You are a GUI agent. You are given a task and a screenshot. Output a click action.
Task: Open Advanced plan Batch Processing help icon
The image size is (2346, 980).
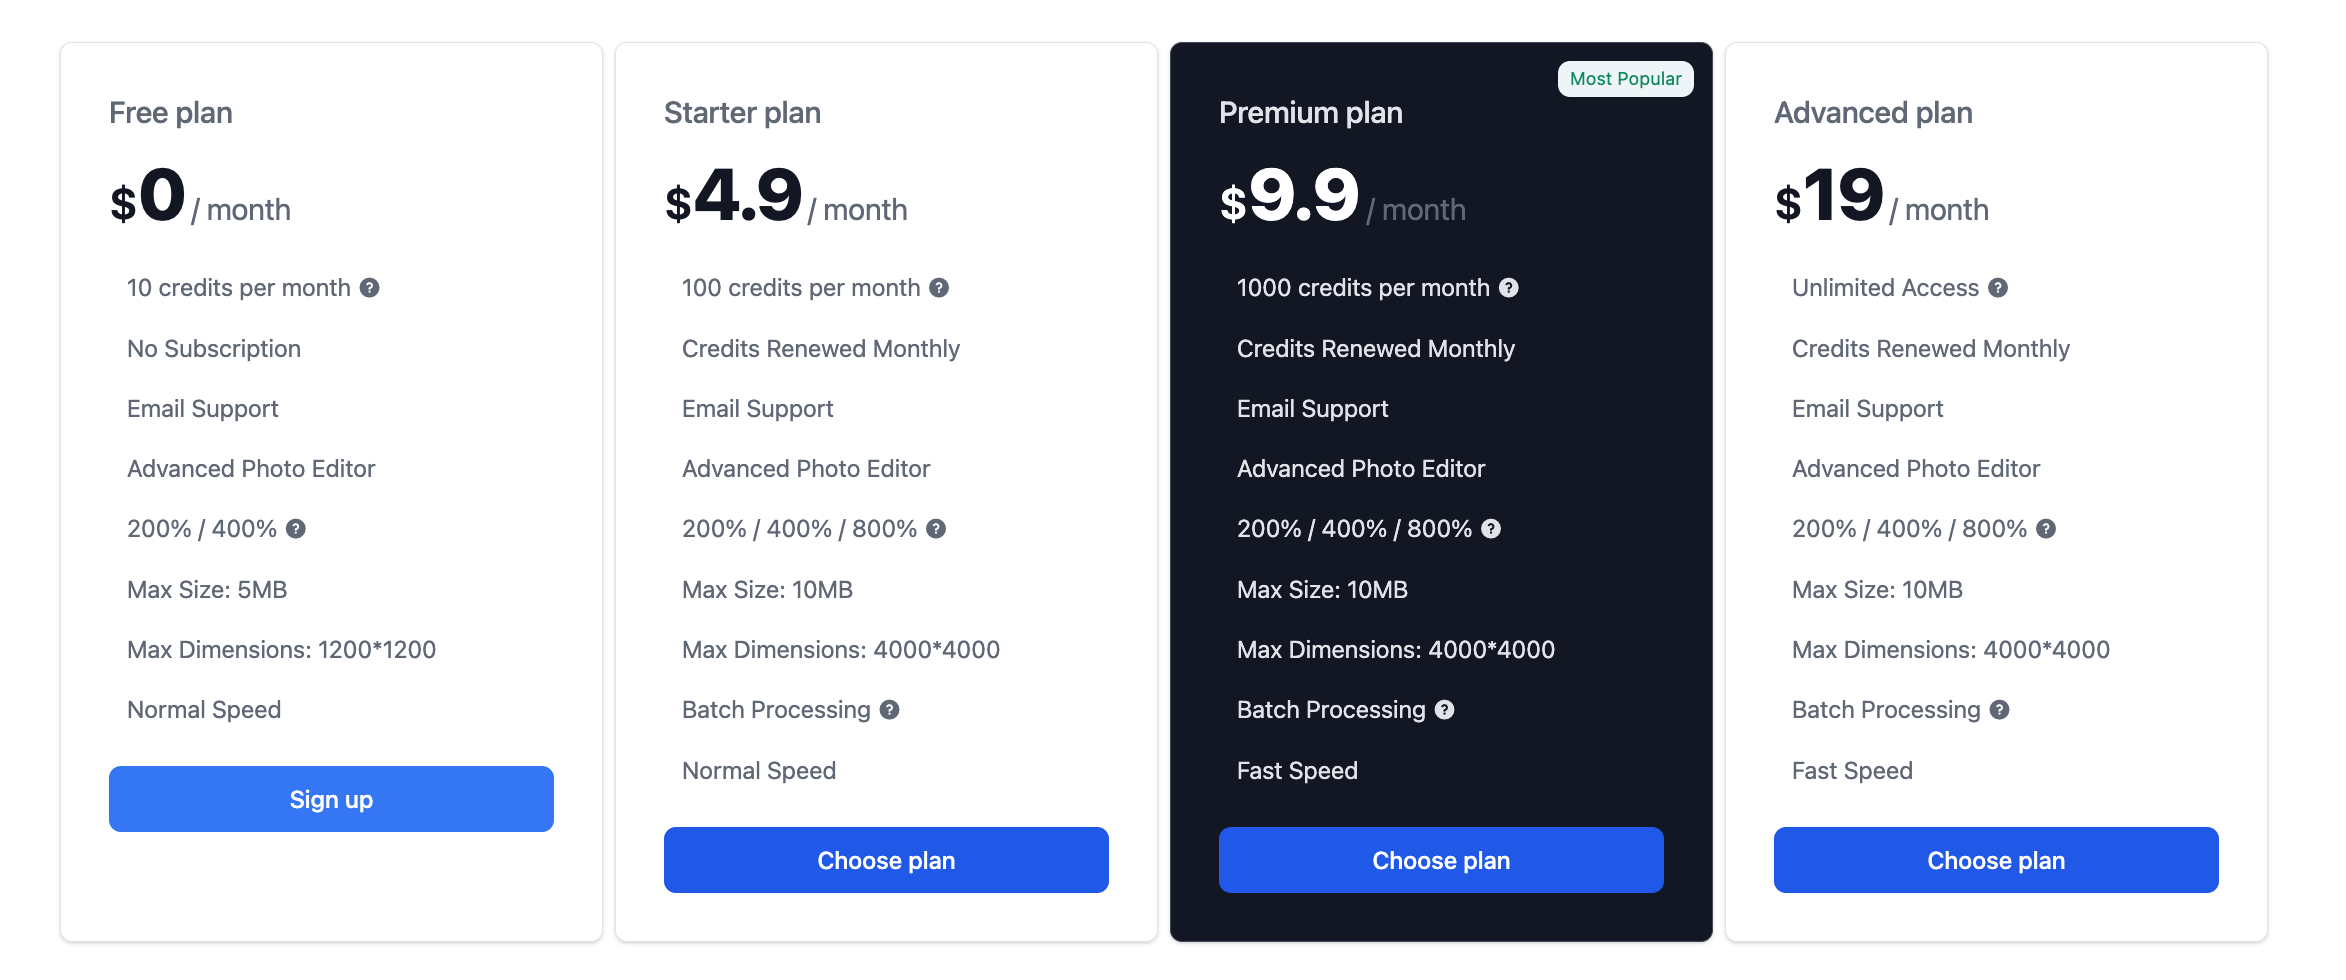[x=1999, y=710]
